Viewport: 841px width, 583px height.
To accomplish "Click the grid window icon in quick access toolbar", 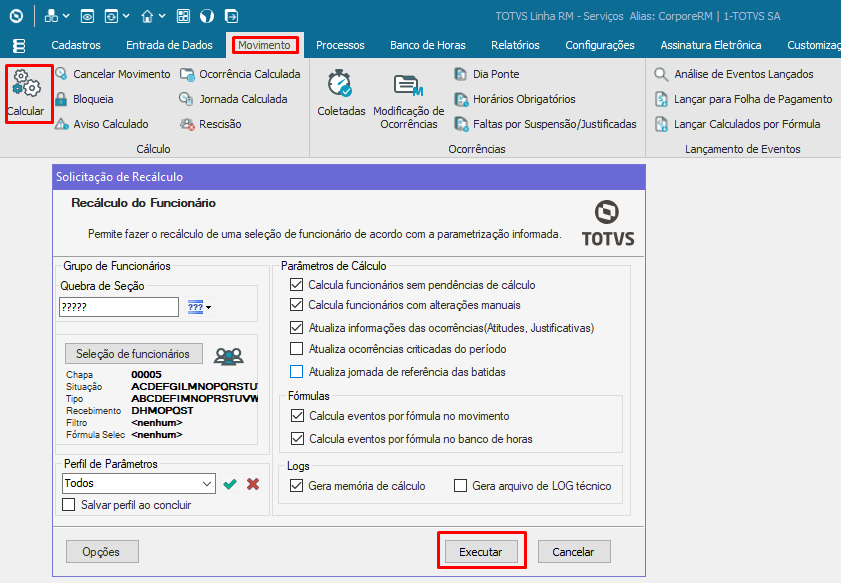I will coord(183,16).
